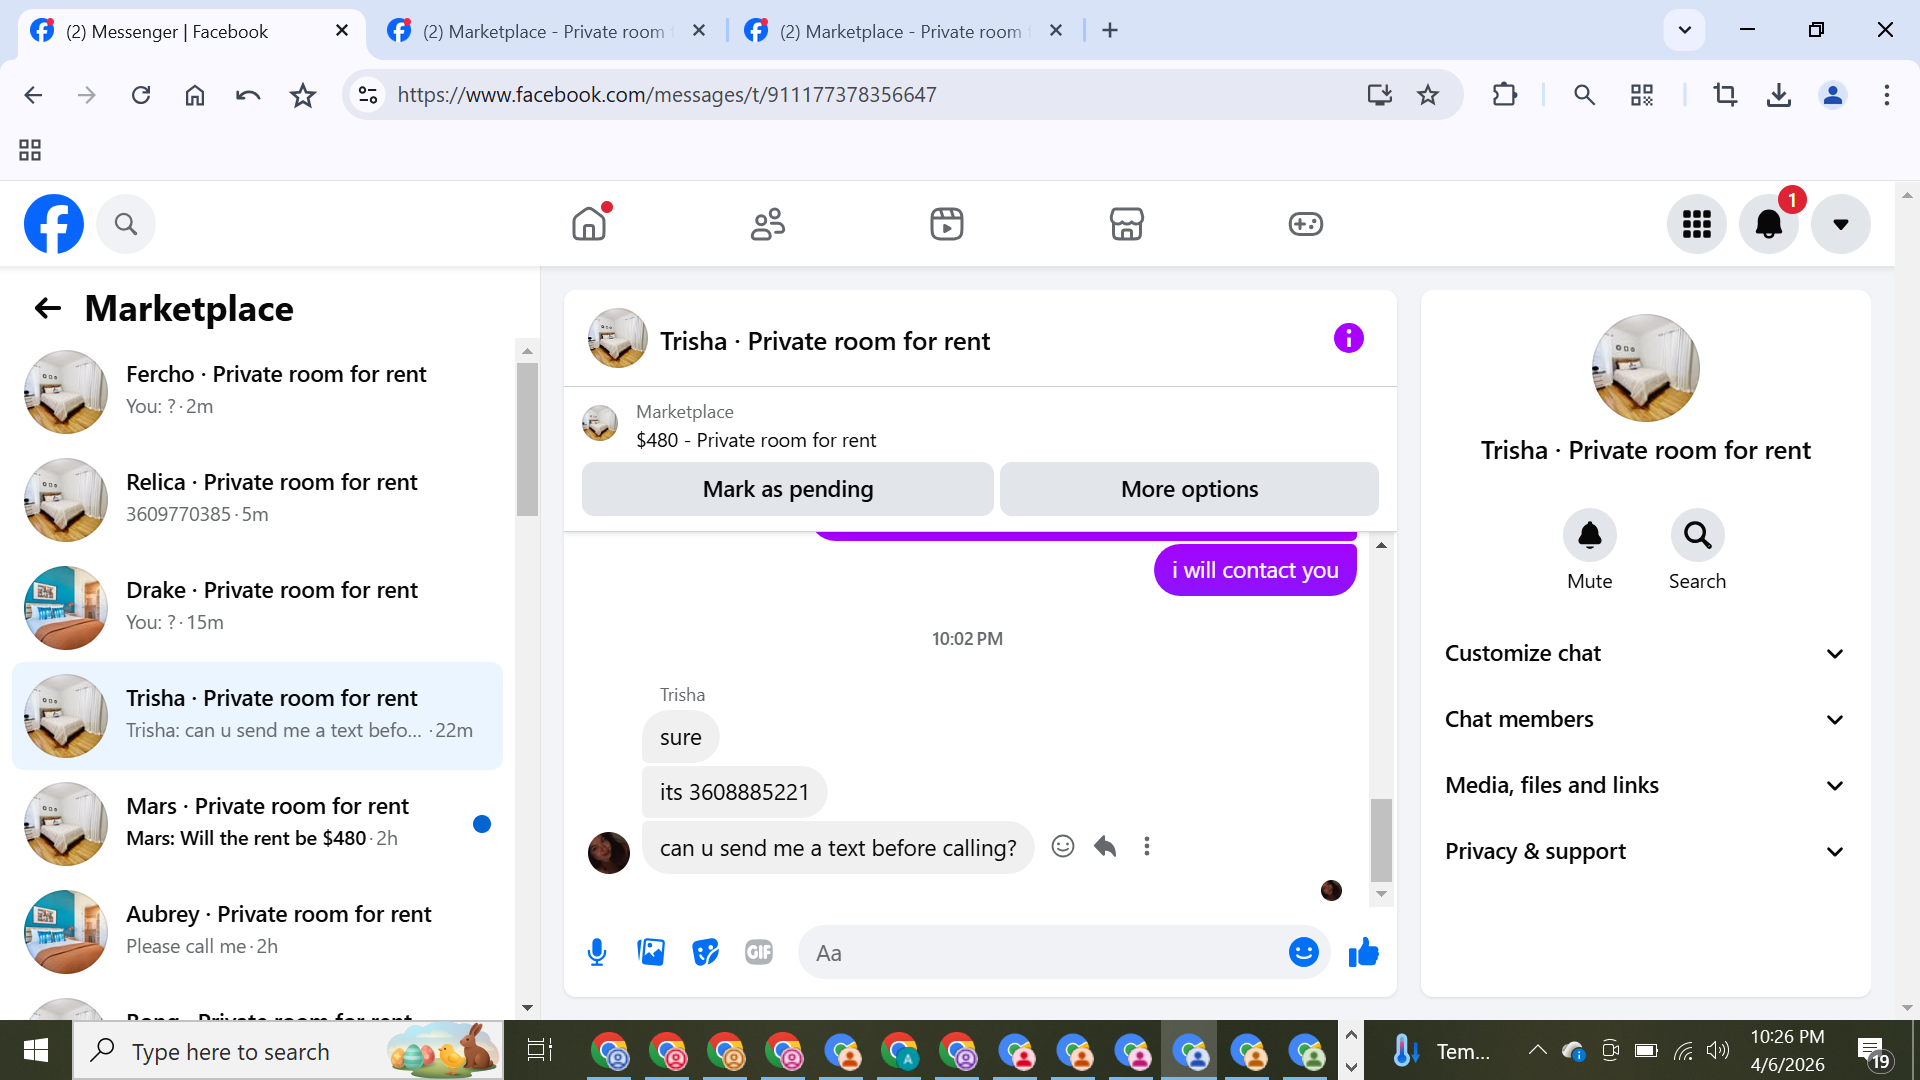Image resolution: width=1920 pixels, height=1080 pixels.
Task: Open Video/Reels icon in top navigation
Action: click(x=947, y=224)
